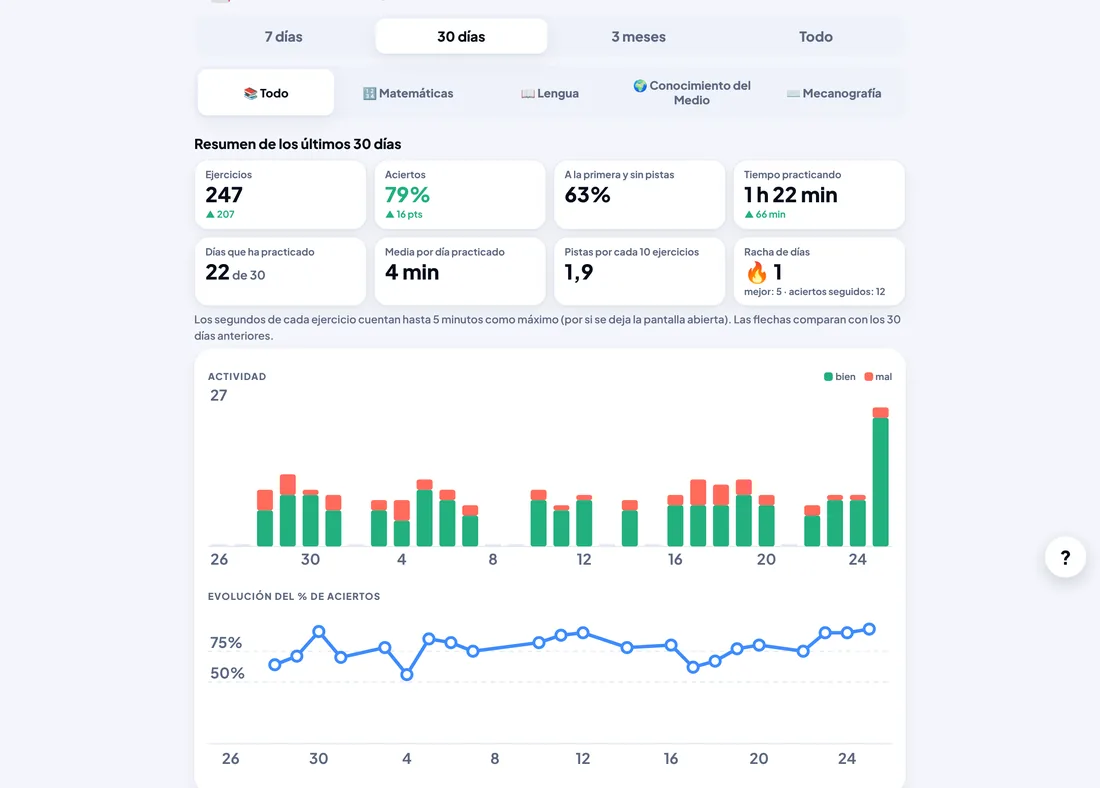Filter by Conocimiento del Medio subject
The image size is (1100, 788).
[692, 93]
